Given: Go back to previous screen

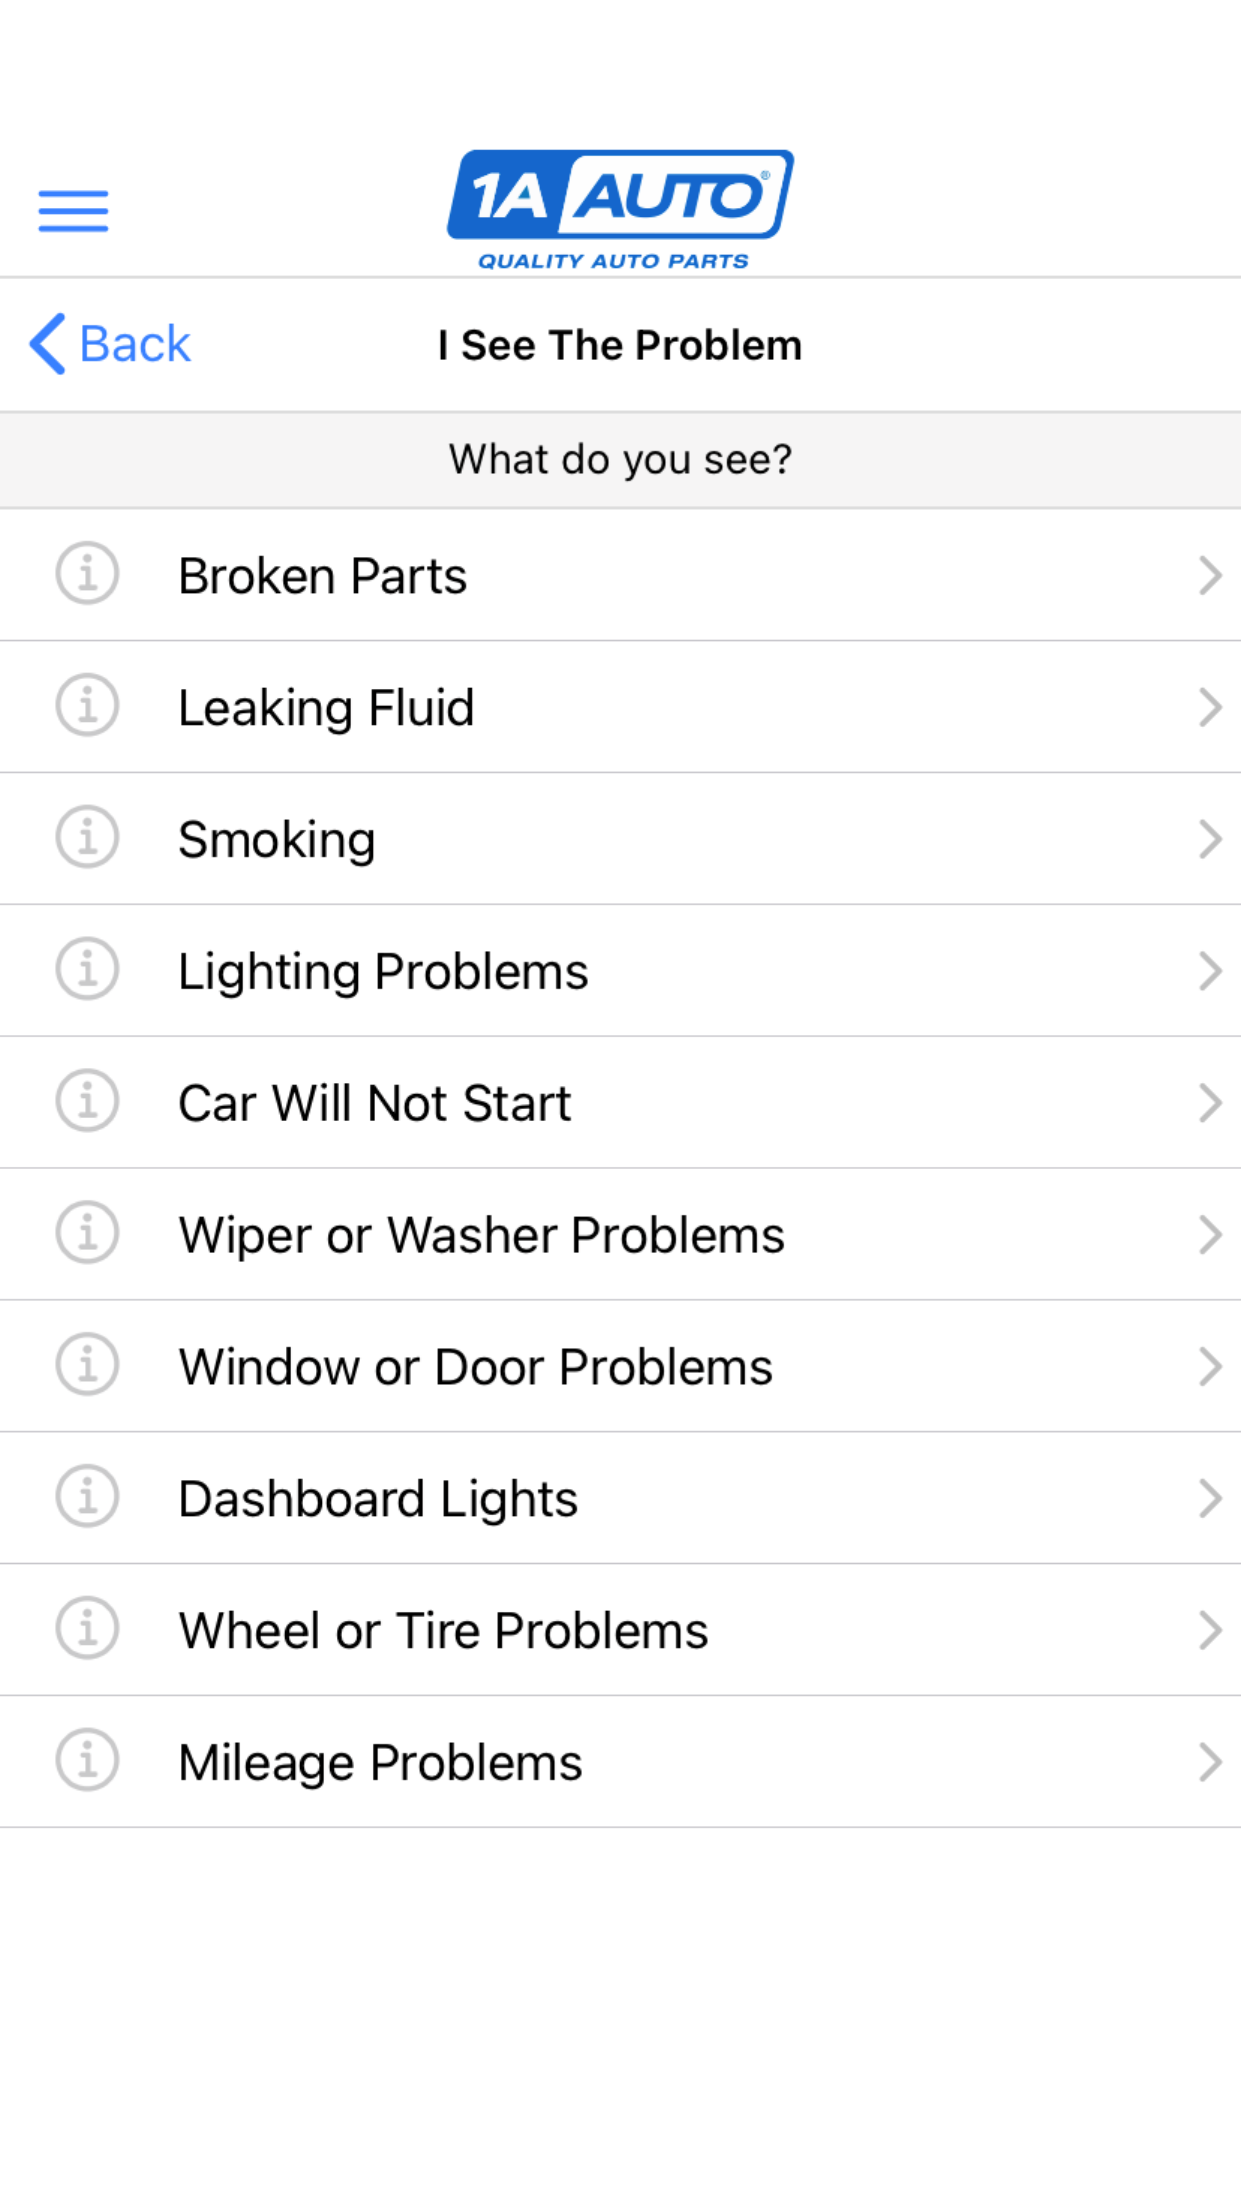Looking at the screenshot, I should (x=110, y=344).
